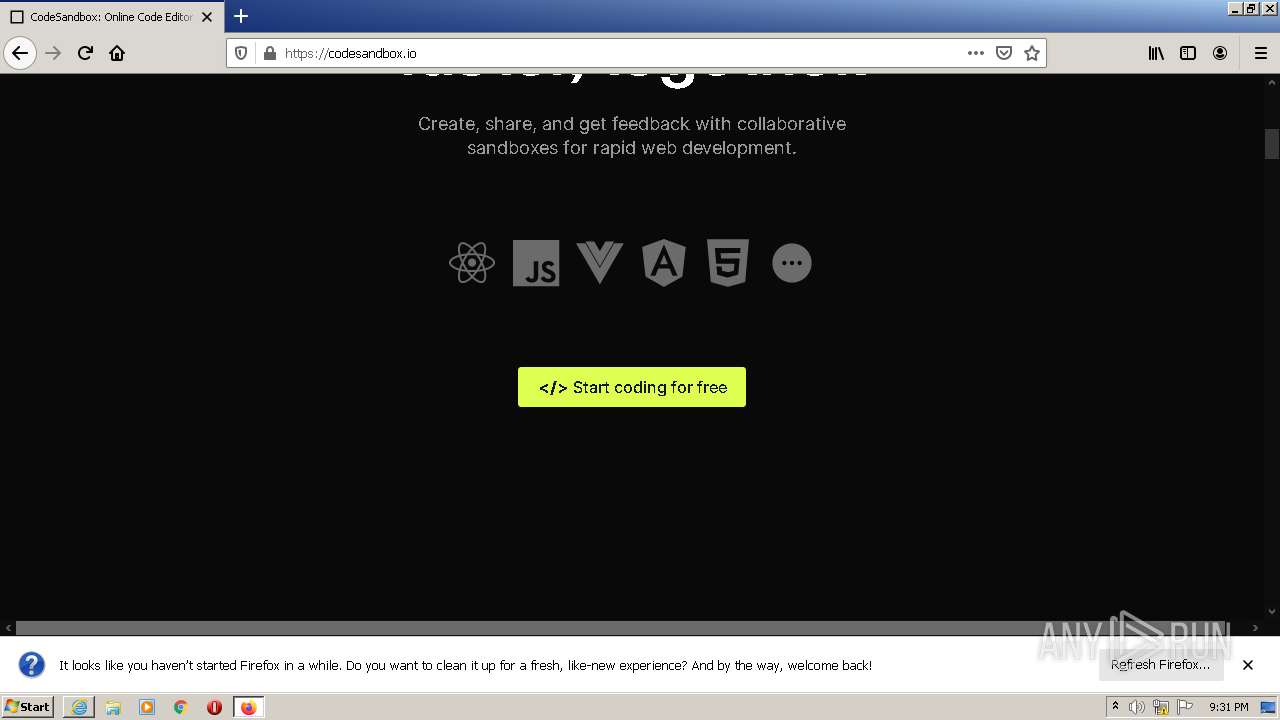Click the browser forward arrow
Screen dimensions: 1280x720
tap(53, 53)
